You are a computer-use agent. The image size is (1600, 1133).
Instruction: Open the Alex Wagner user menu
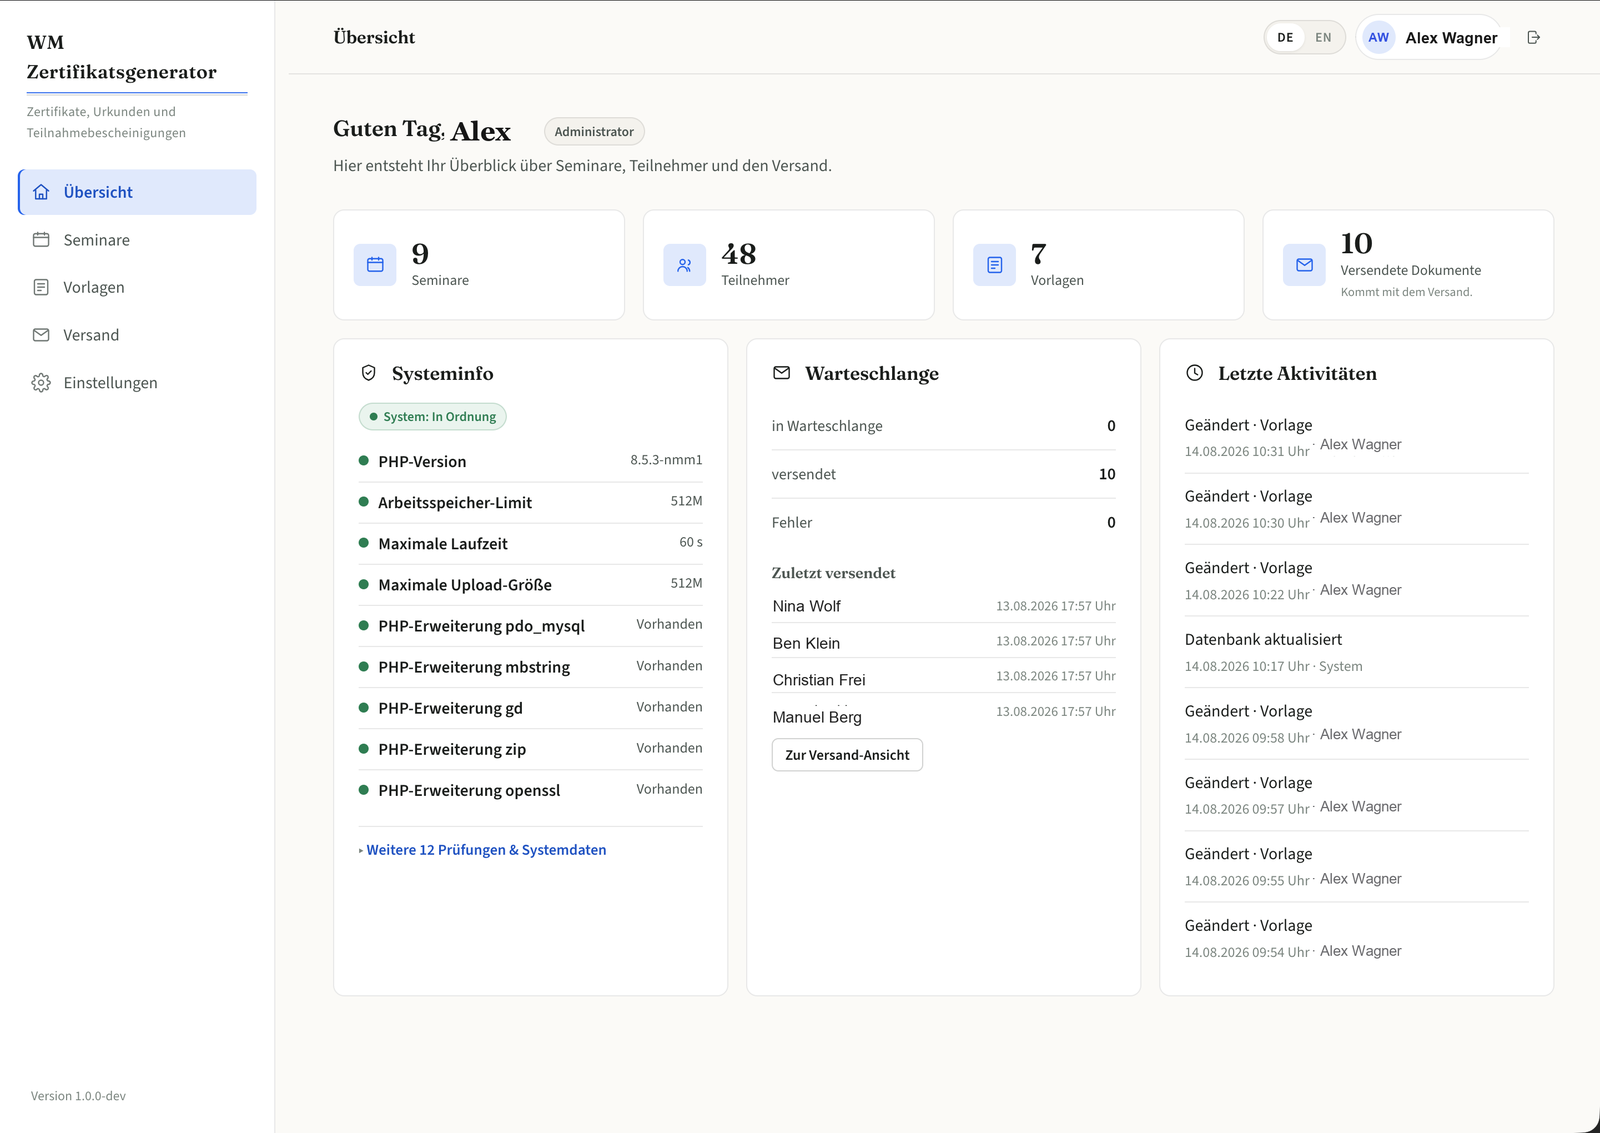(1430, 38)
